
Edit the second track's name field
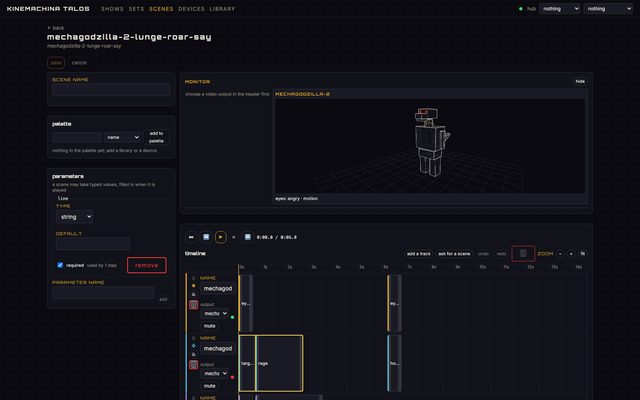pos(218,349)
